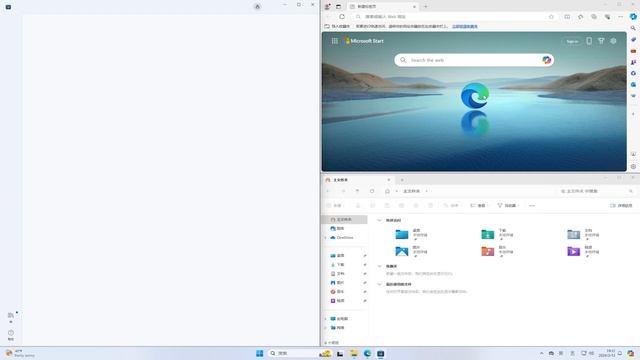Open Copilot icon inside web search box
Screen dimensions: 640x360
(547, 60)
